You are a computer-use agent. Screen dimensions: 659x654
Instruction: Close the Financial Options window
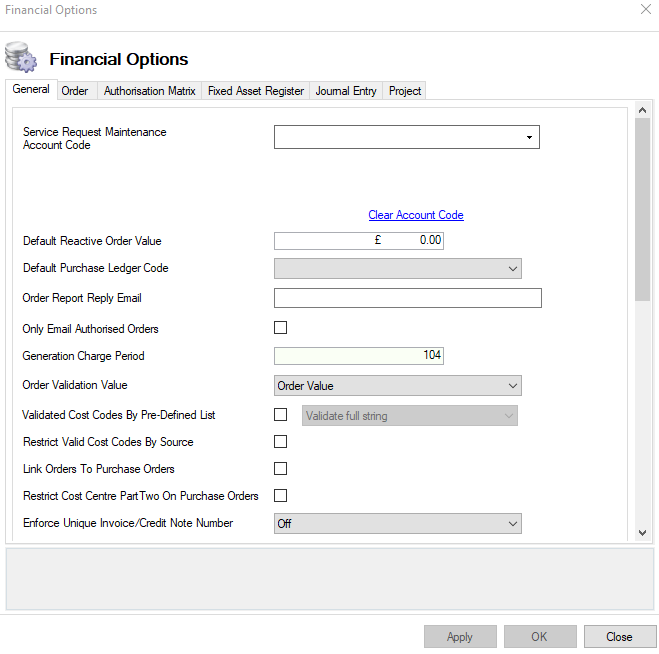coord(644,10)
